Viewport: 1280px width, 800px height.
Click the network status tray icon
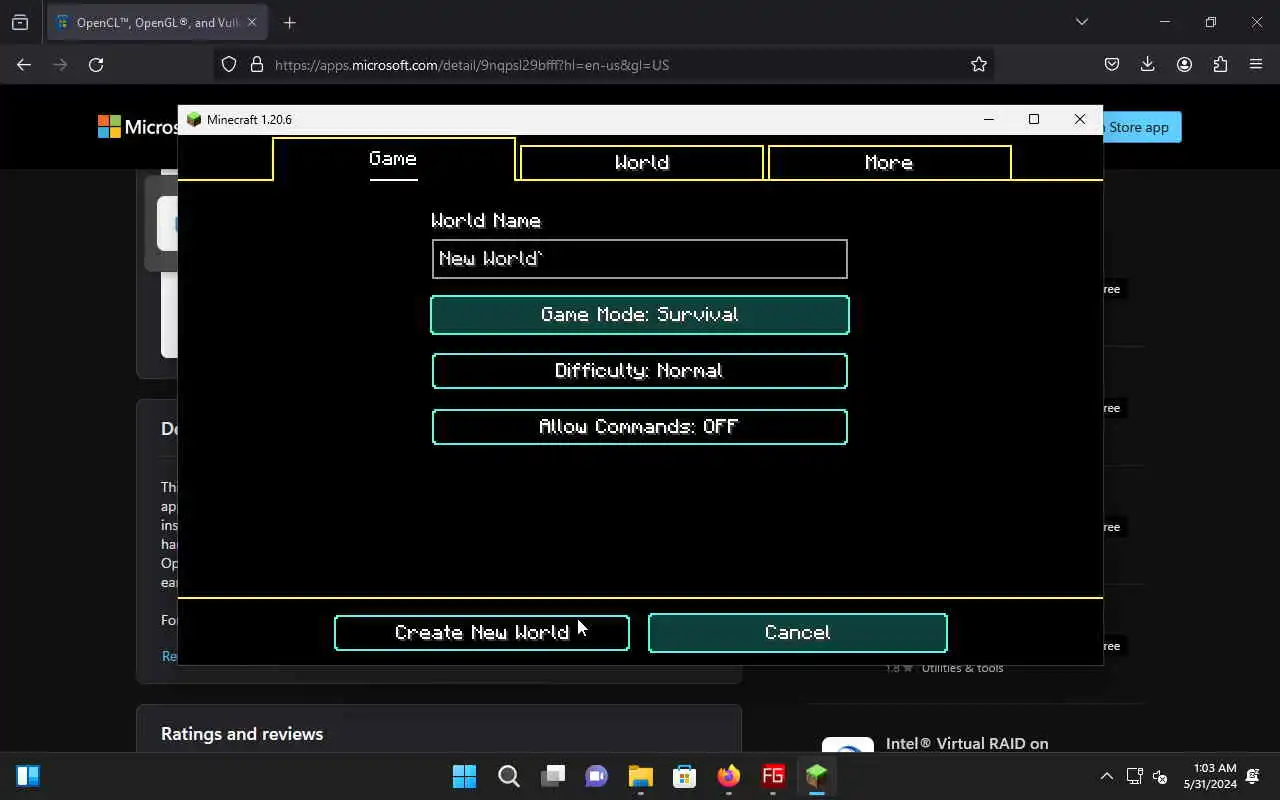tap(1134, 776)
